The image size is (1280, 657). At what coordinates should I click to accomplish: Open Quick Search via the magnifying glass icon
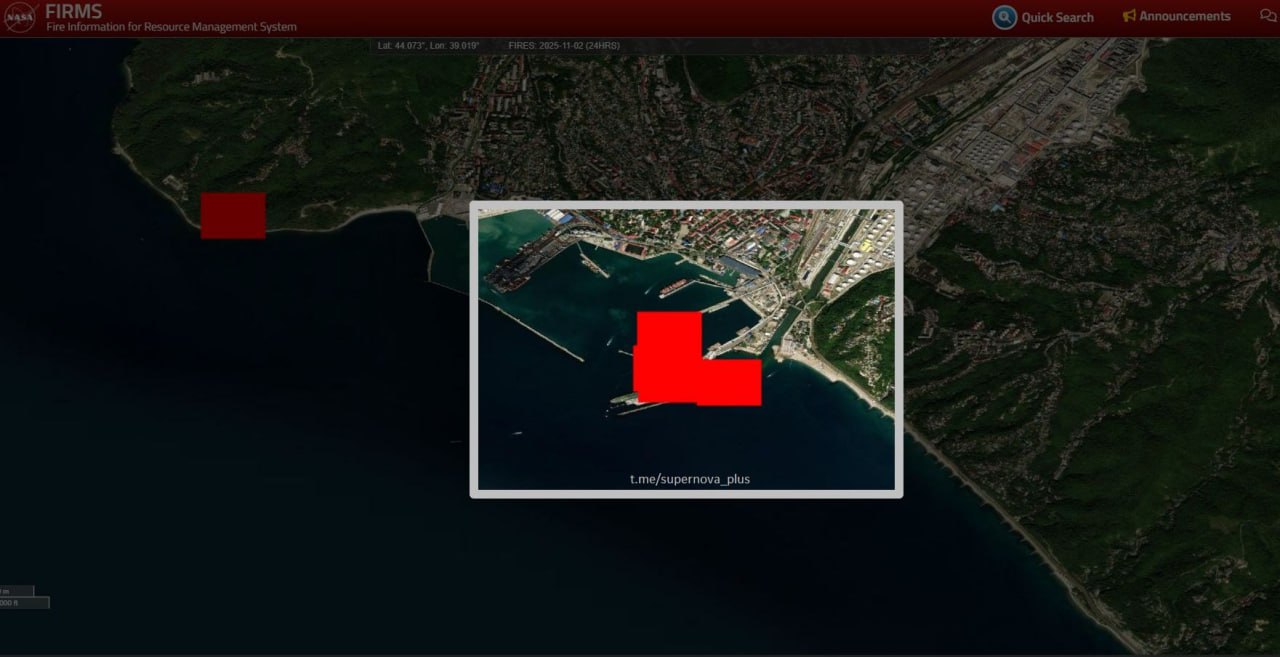tap(1003, 17)
